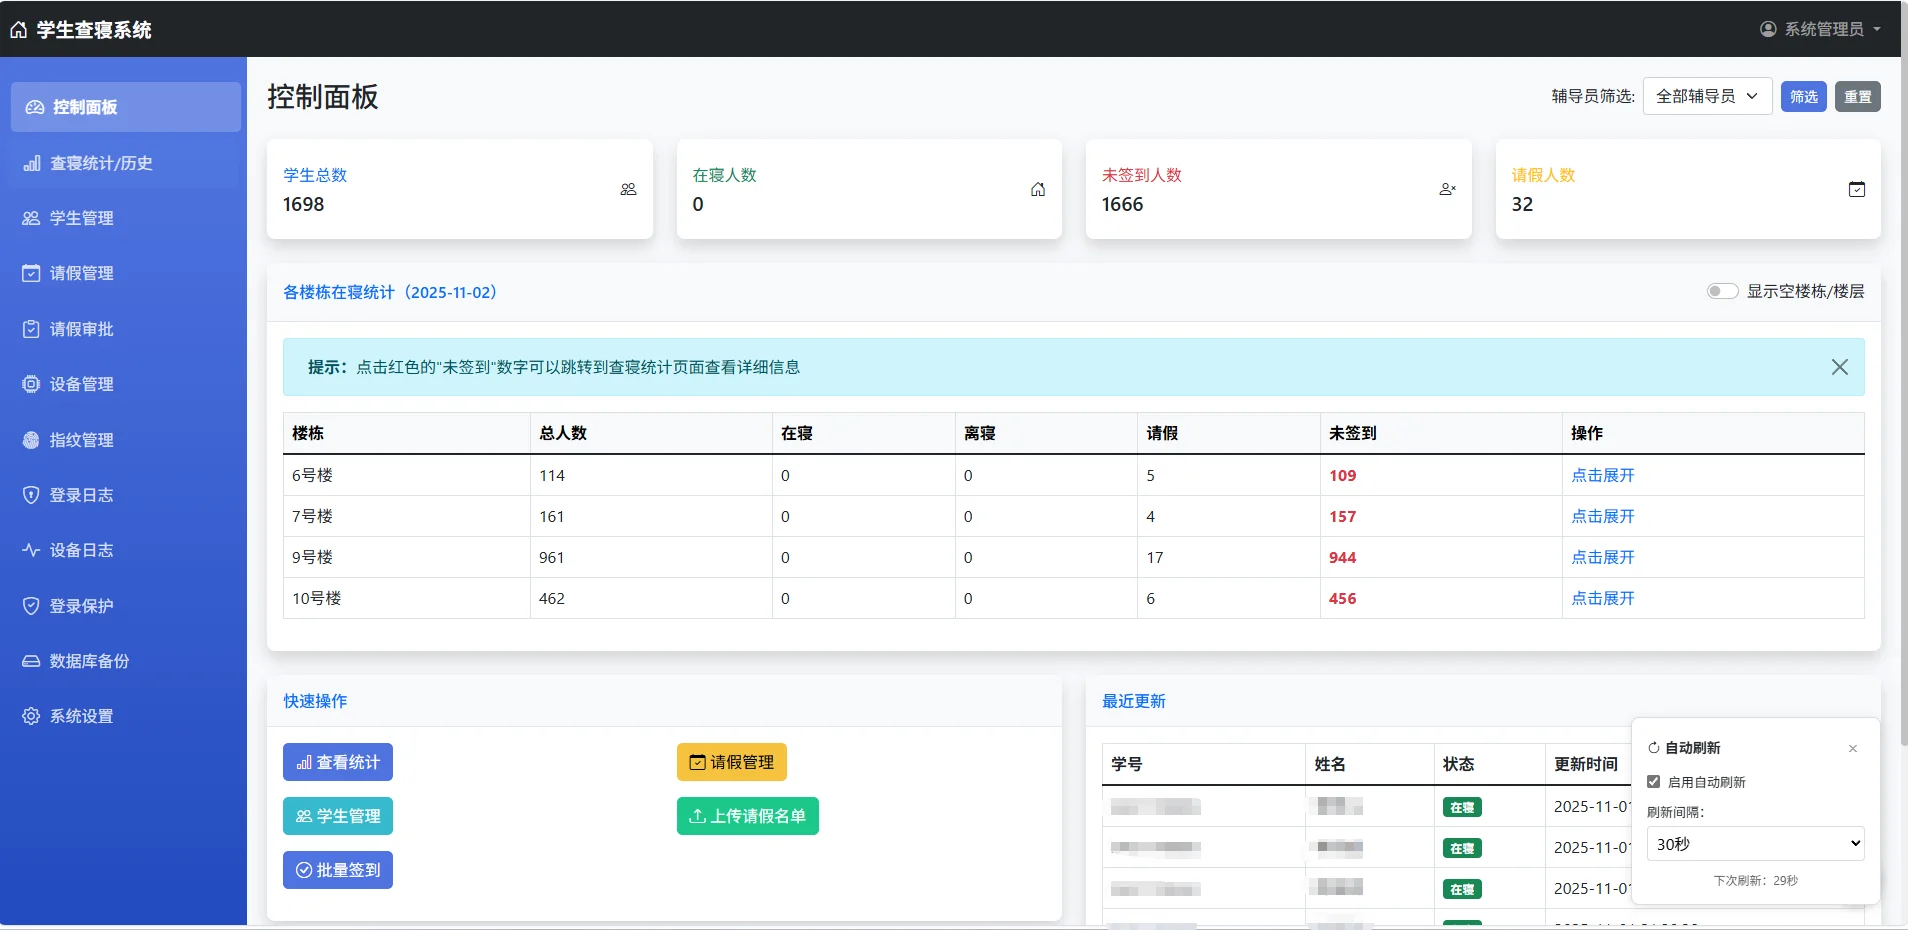Uncheck 启用自动刷新 in the refresh panel

[x=1654, y=782]
